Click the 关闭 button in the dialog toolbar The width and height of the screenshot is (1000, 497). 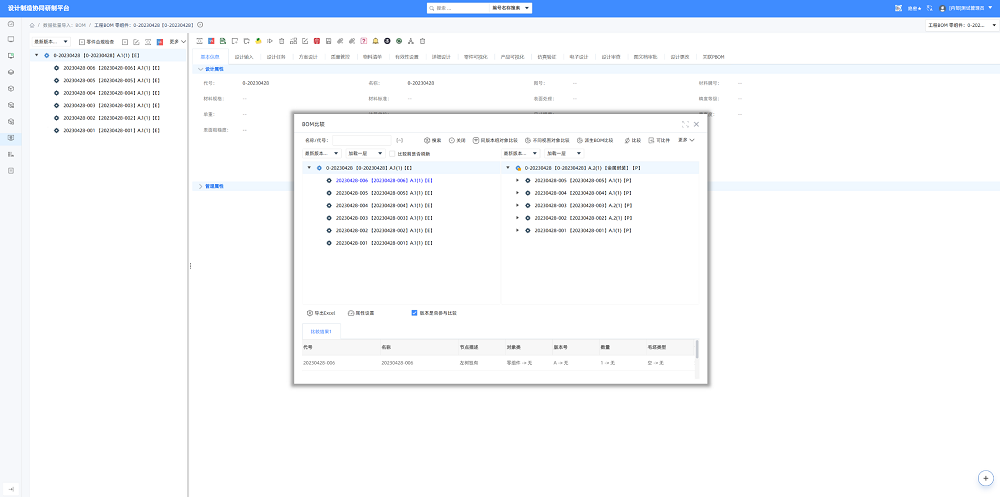(x=457, y=140)
